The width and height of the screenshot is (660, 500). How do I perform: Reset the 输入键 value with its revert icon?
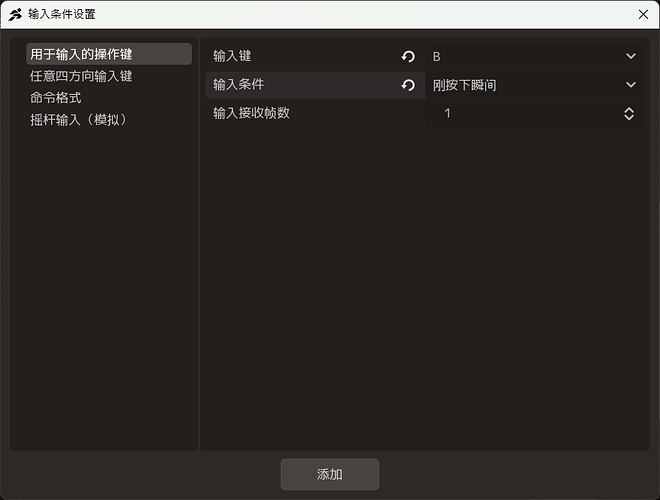[x=407, y=56]
